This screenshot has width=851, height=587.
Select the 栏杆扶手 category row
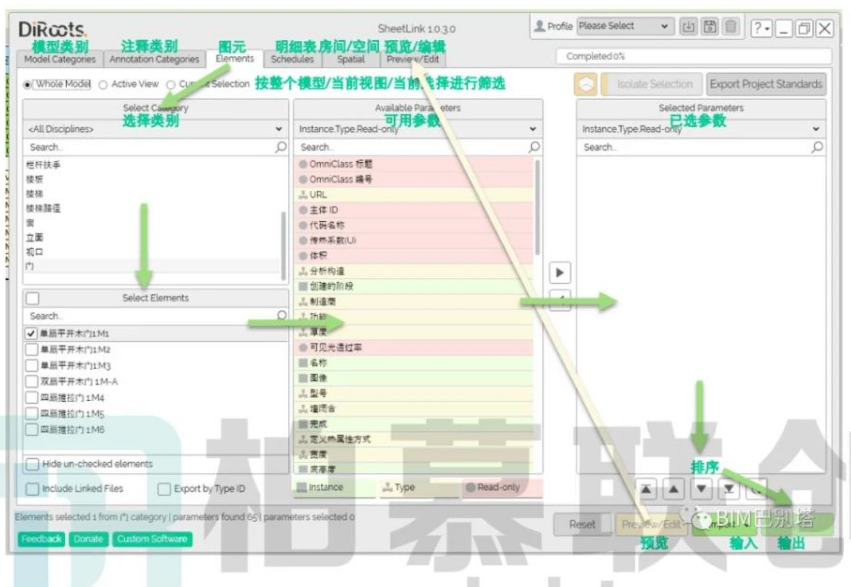tap(152, 164)
